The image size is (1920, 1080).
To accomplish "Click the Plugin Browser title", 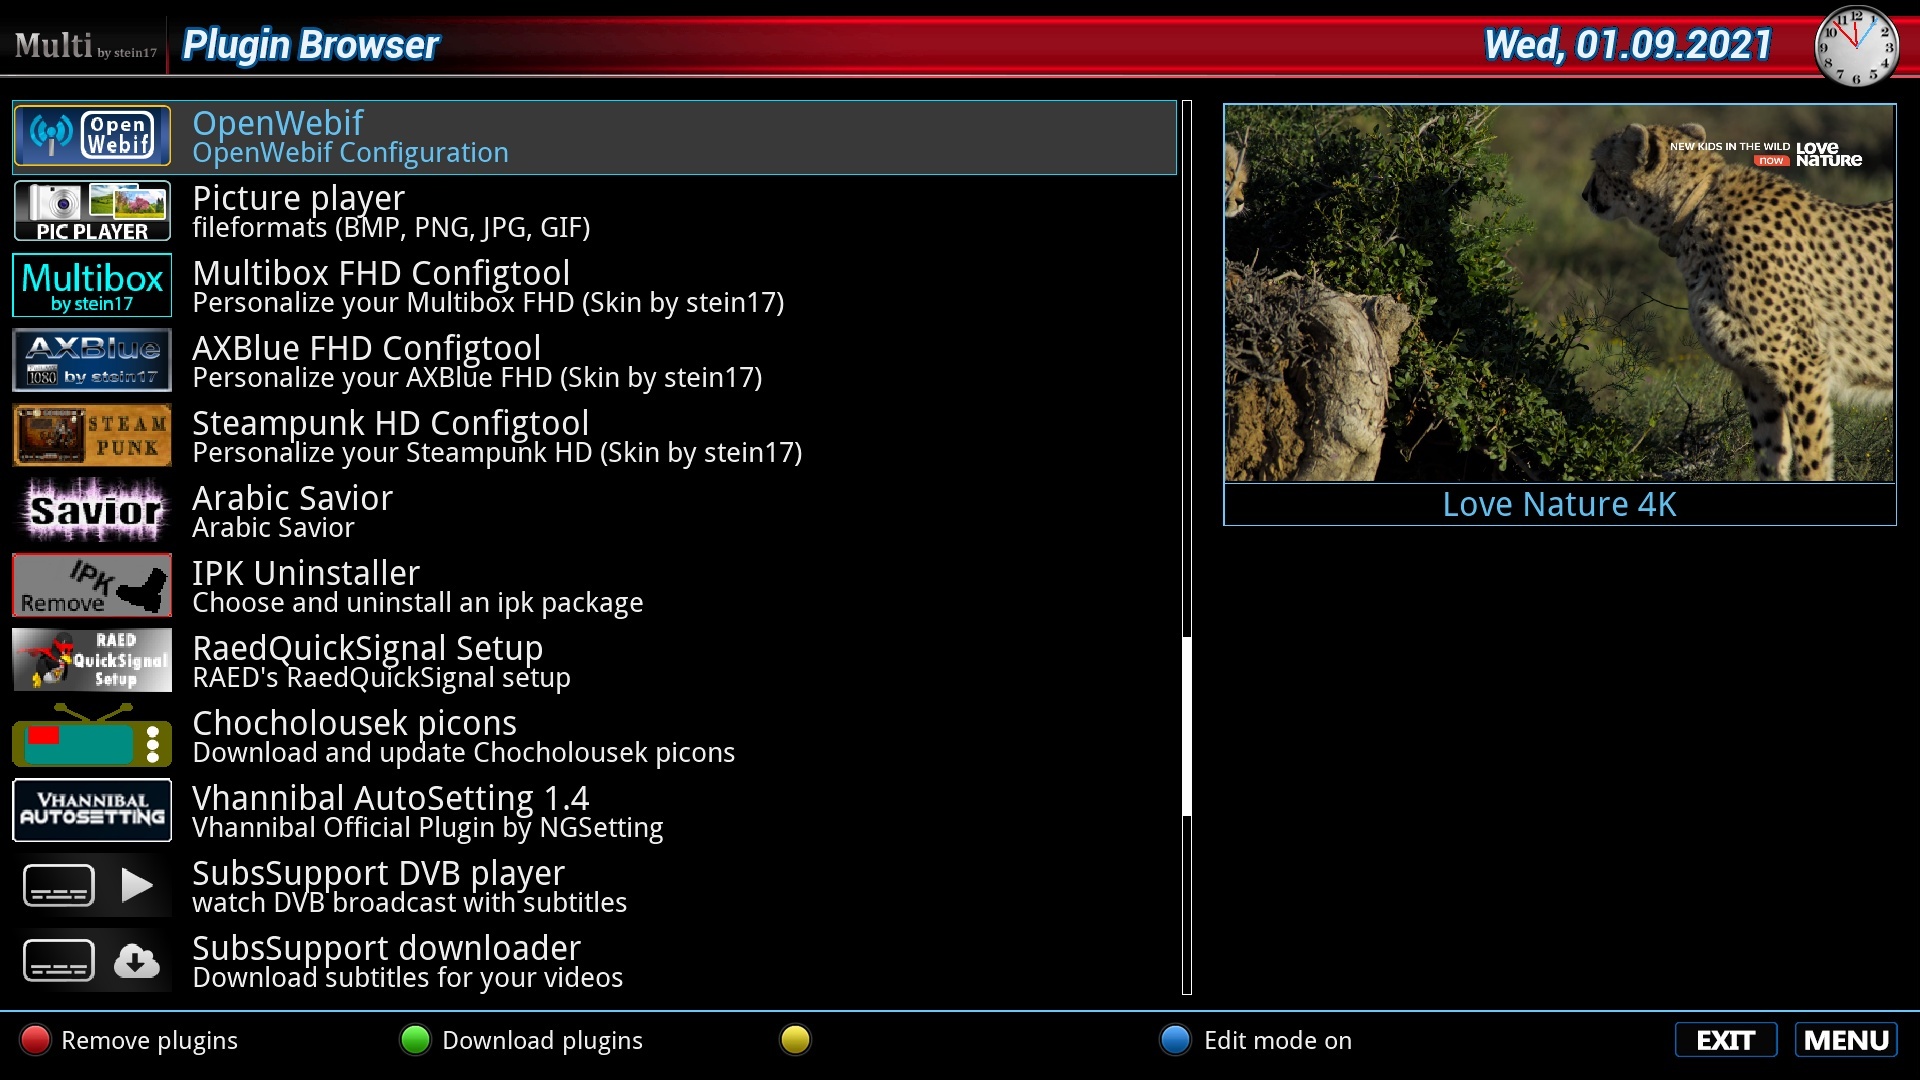I will pyautogui.click(x=311, y=45).
